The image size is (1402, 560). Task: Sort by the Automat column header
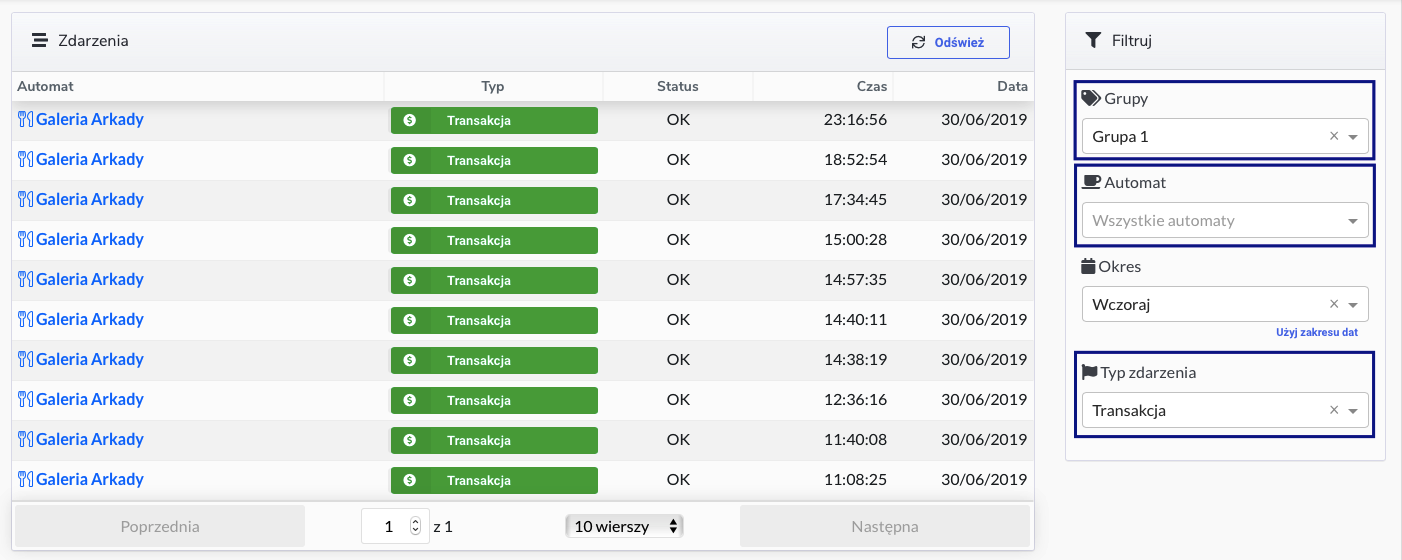click(x=198, y=86)
